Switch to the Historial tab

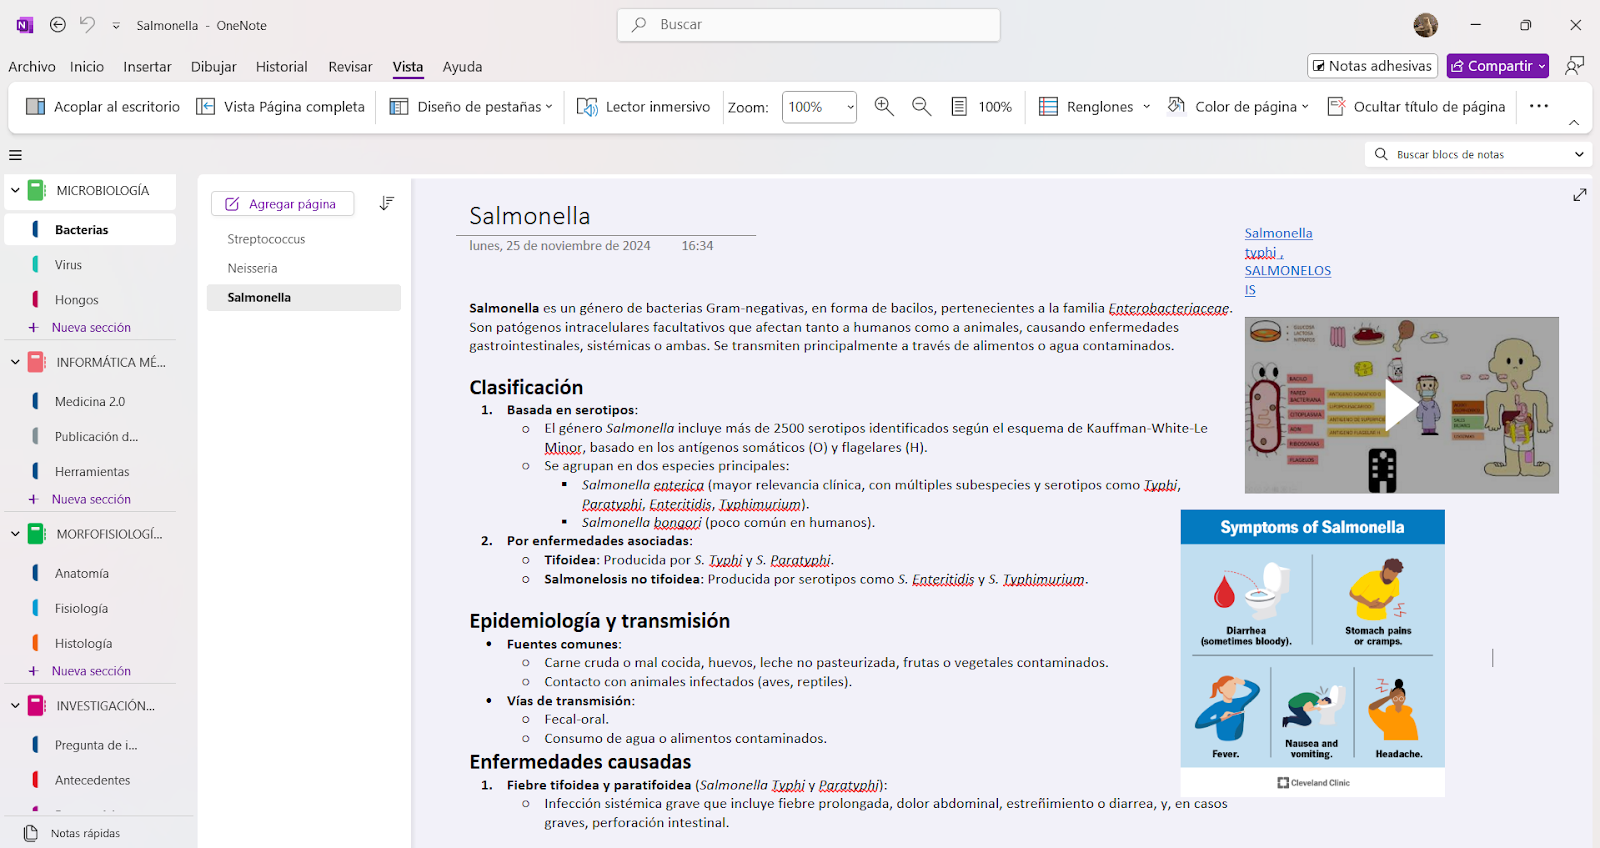pyautogui.click(x=281, y=67)
